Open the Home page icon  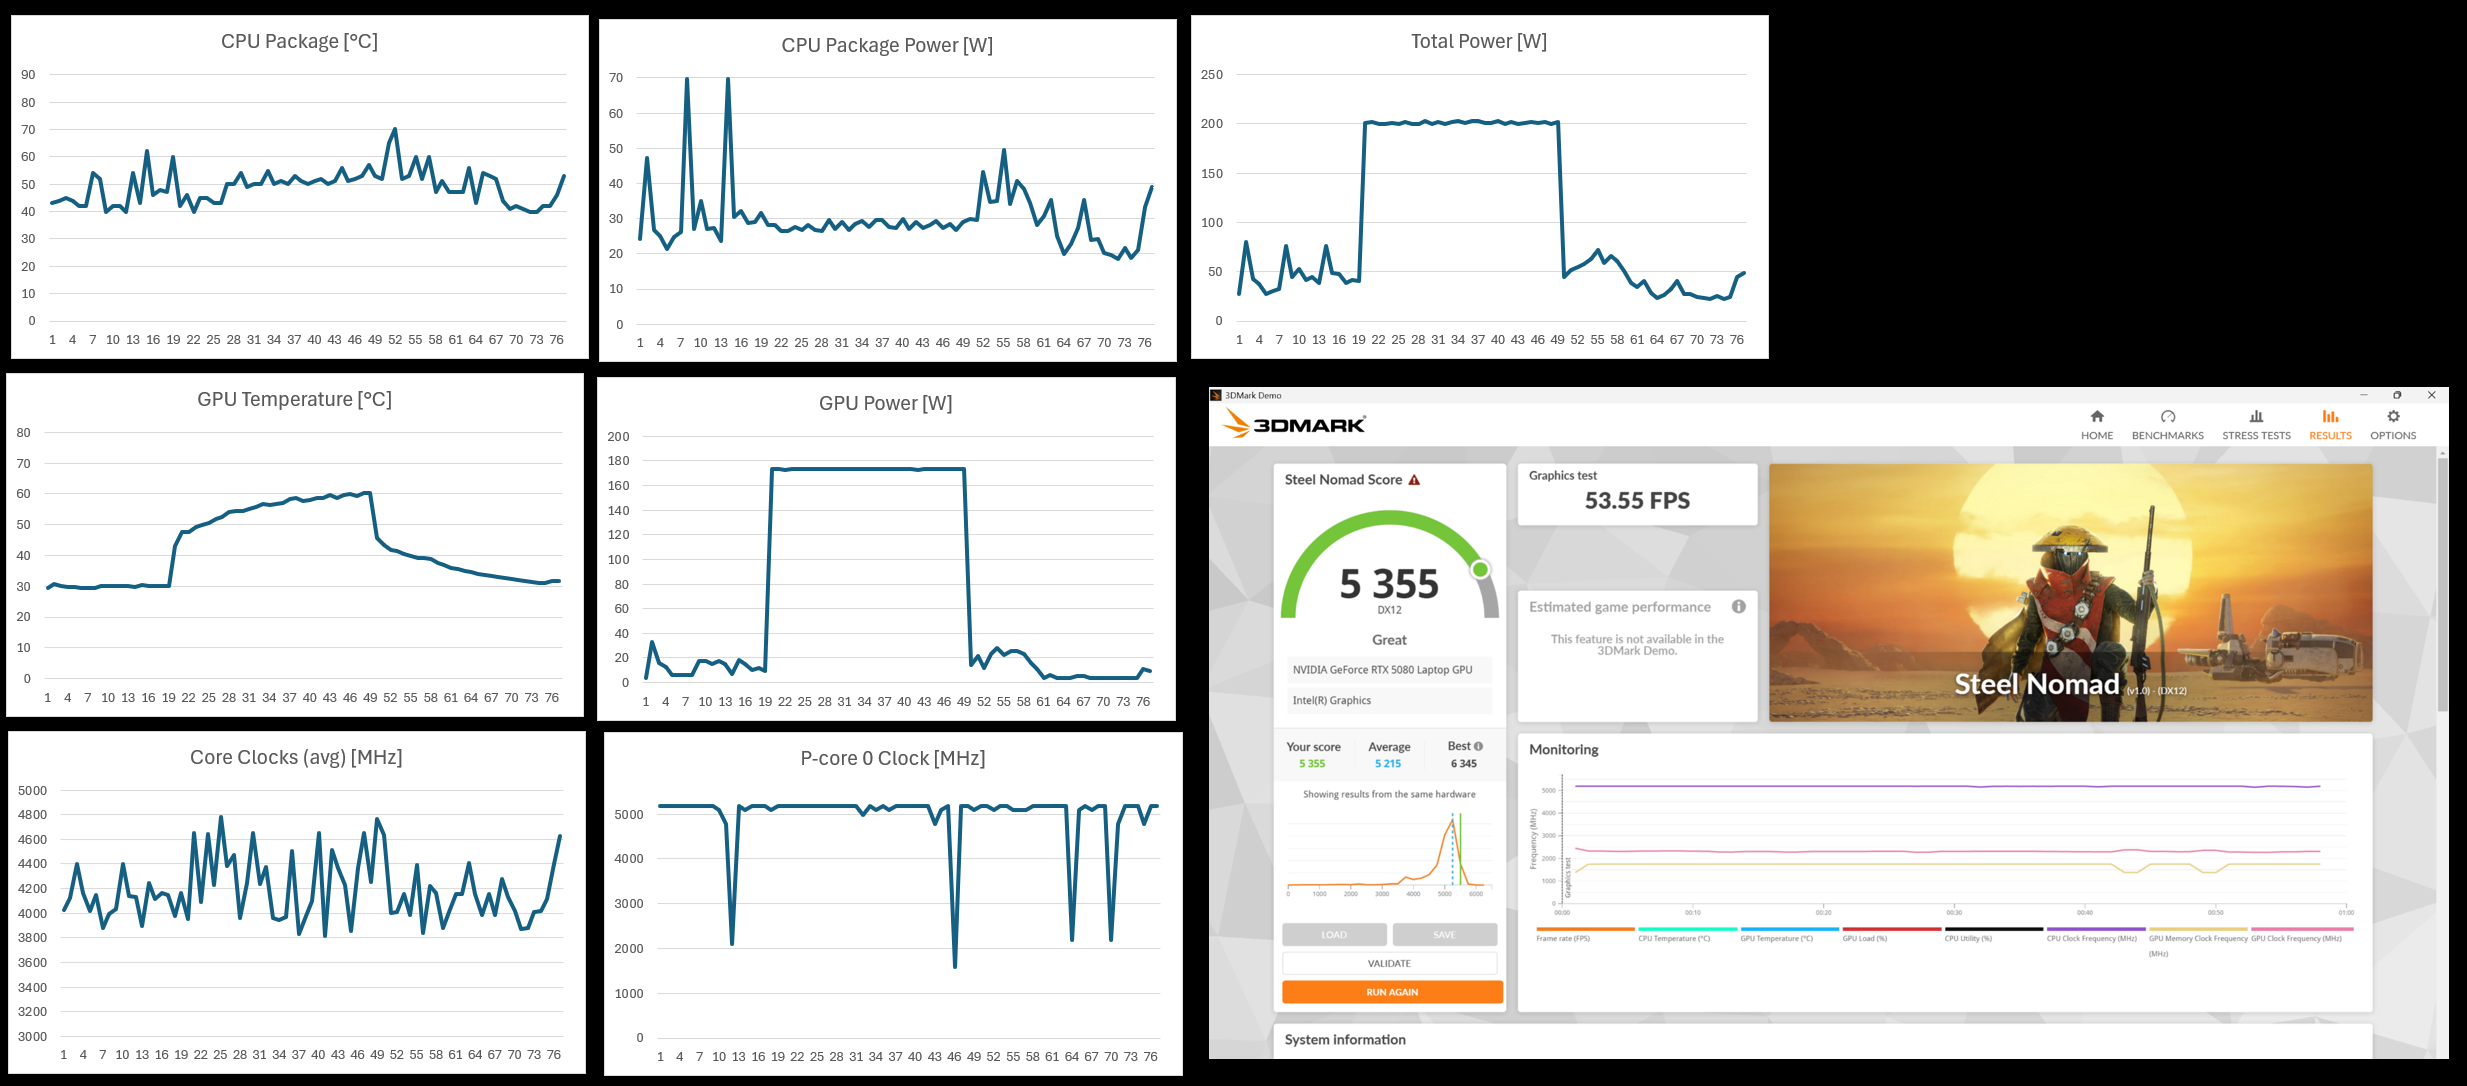tap(2097, 417)
